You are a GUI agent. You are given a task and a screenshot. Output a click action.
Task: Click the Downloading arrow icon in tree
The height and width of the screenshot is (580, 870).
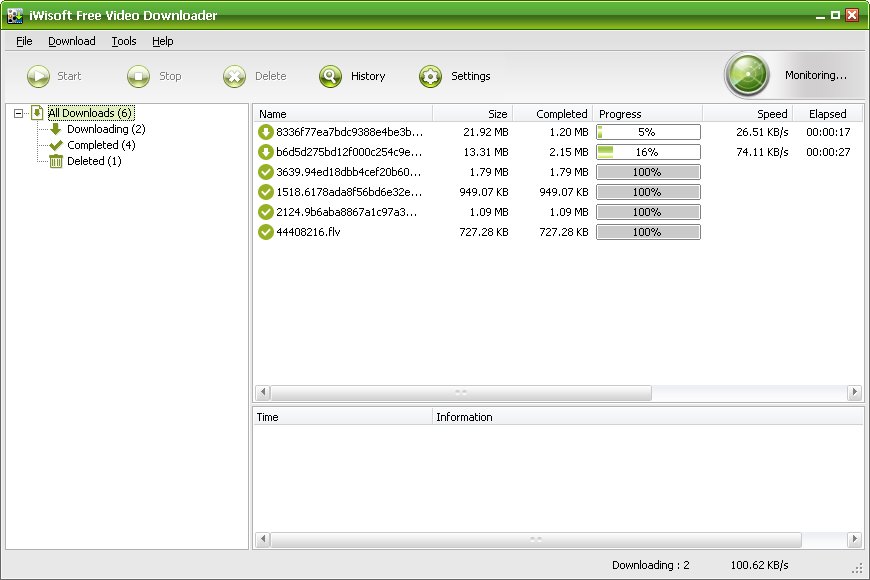[x=55, y=129]
